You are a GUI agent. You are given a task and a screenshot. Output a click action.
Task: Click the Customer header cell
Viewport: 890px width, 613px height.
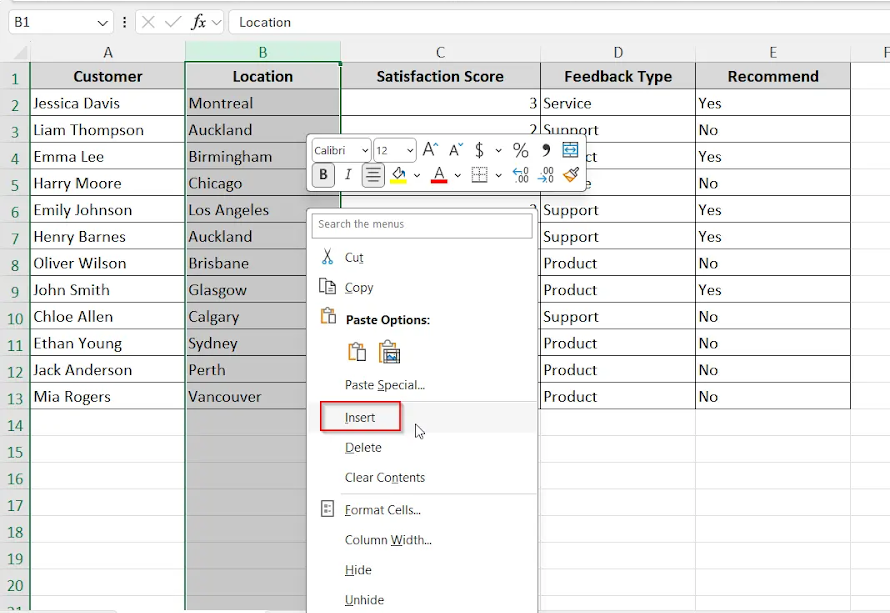pos(108,76)
